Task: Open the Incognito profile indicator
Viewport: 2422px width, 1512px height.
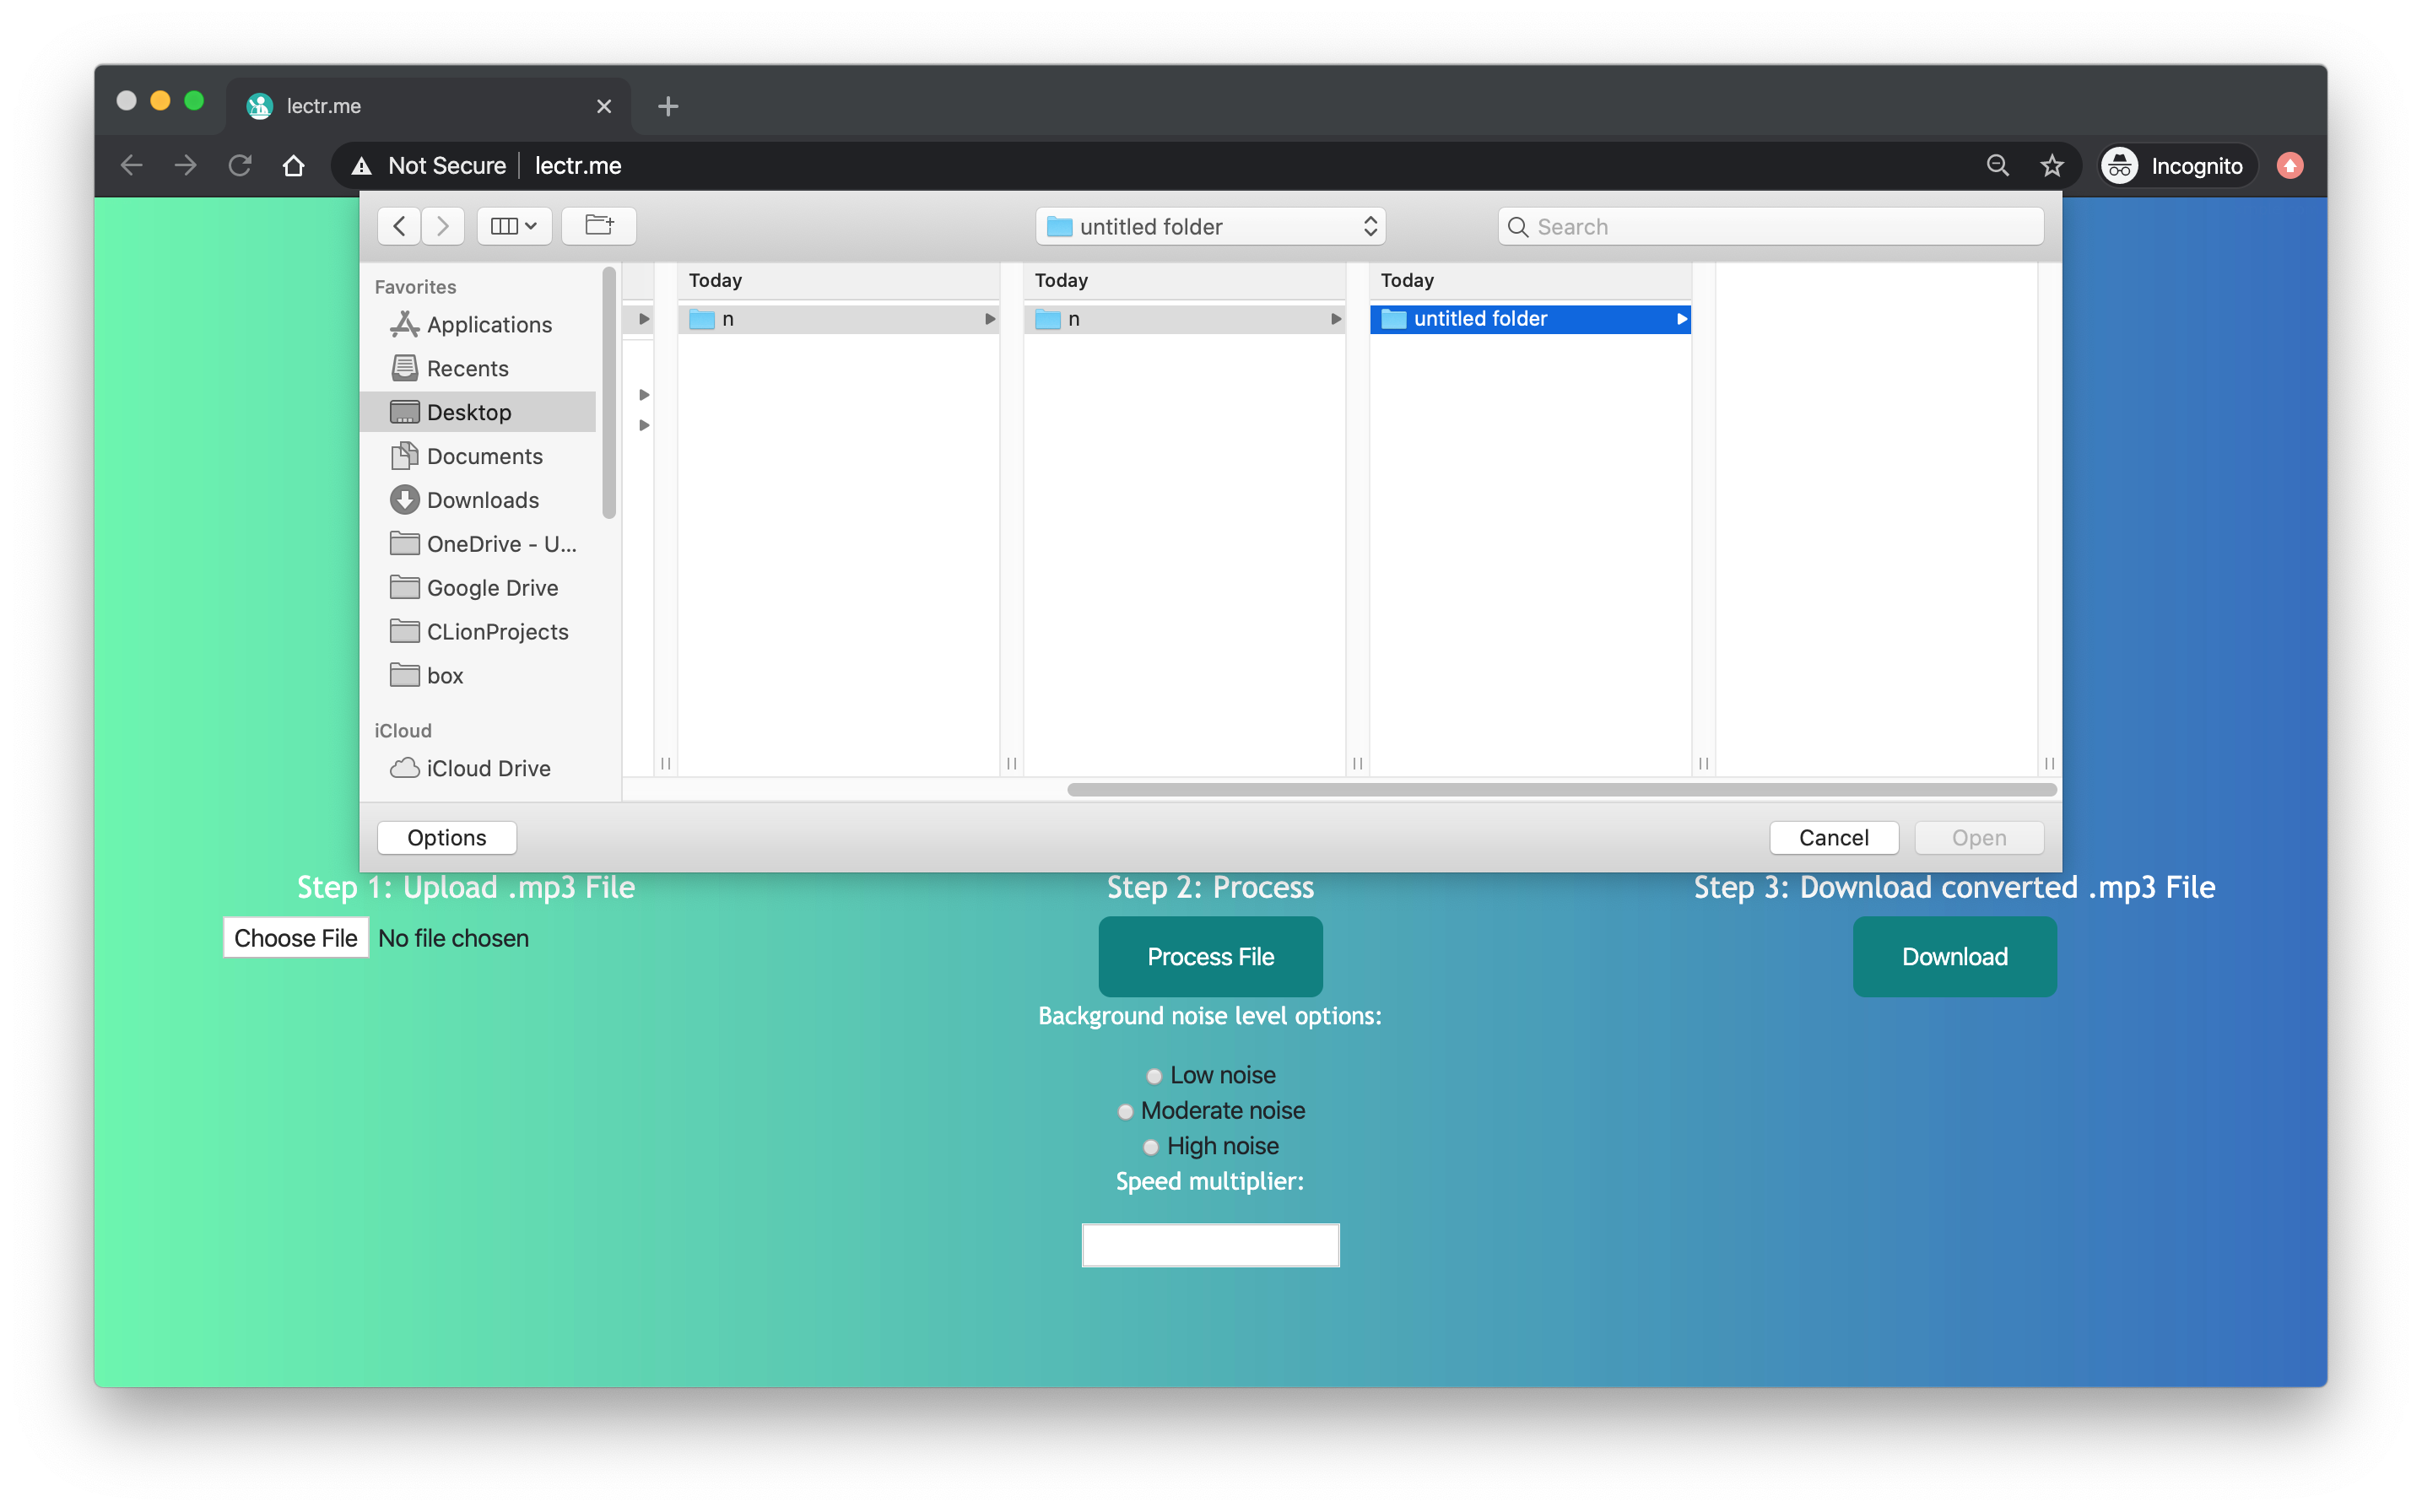Action: pyautogui.click(x=2175, y=166)
